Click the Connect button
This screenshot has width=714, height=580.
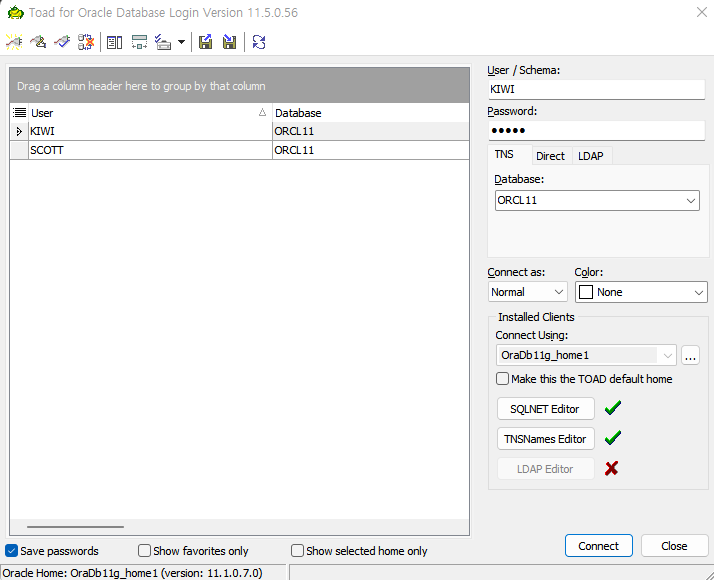[598, 546]
